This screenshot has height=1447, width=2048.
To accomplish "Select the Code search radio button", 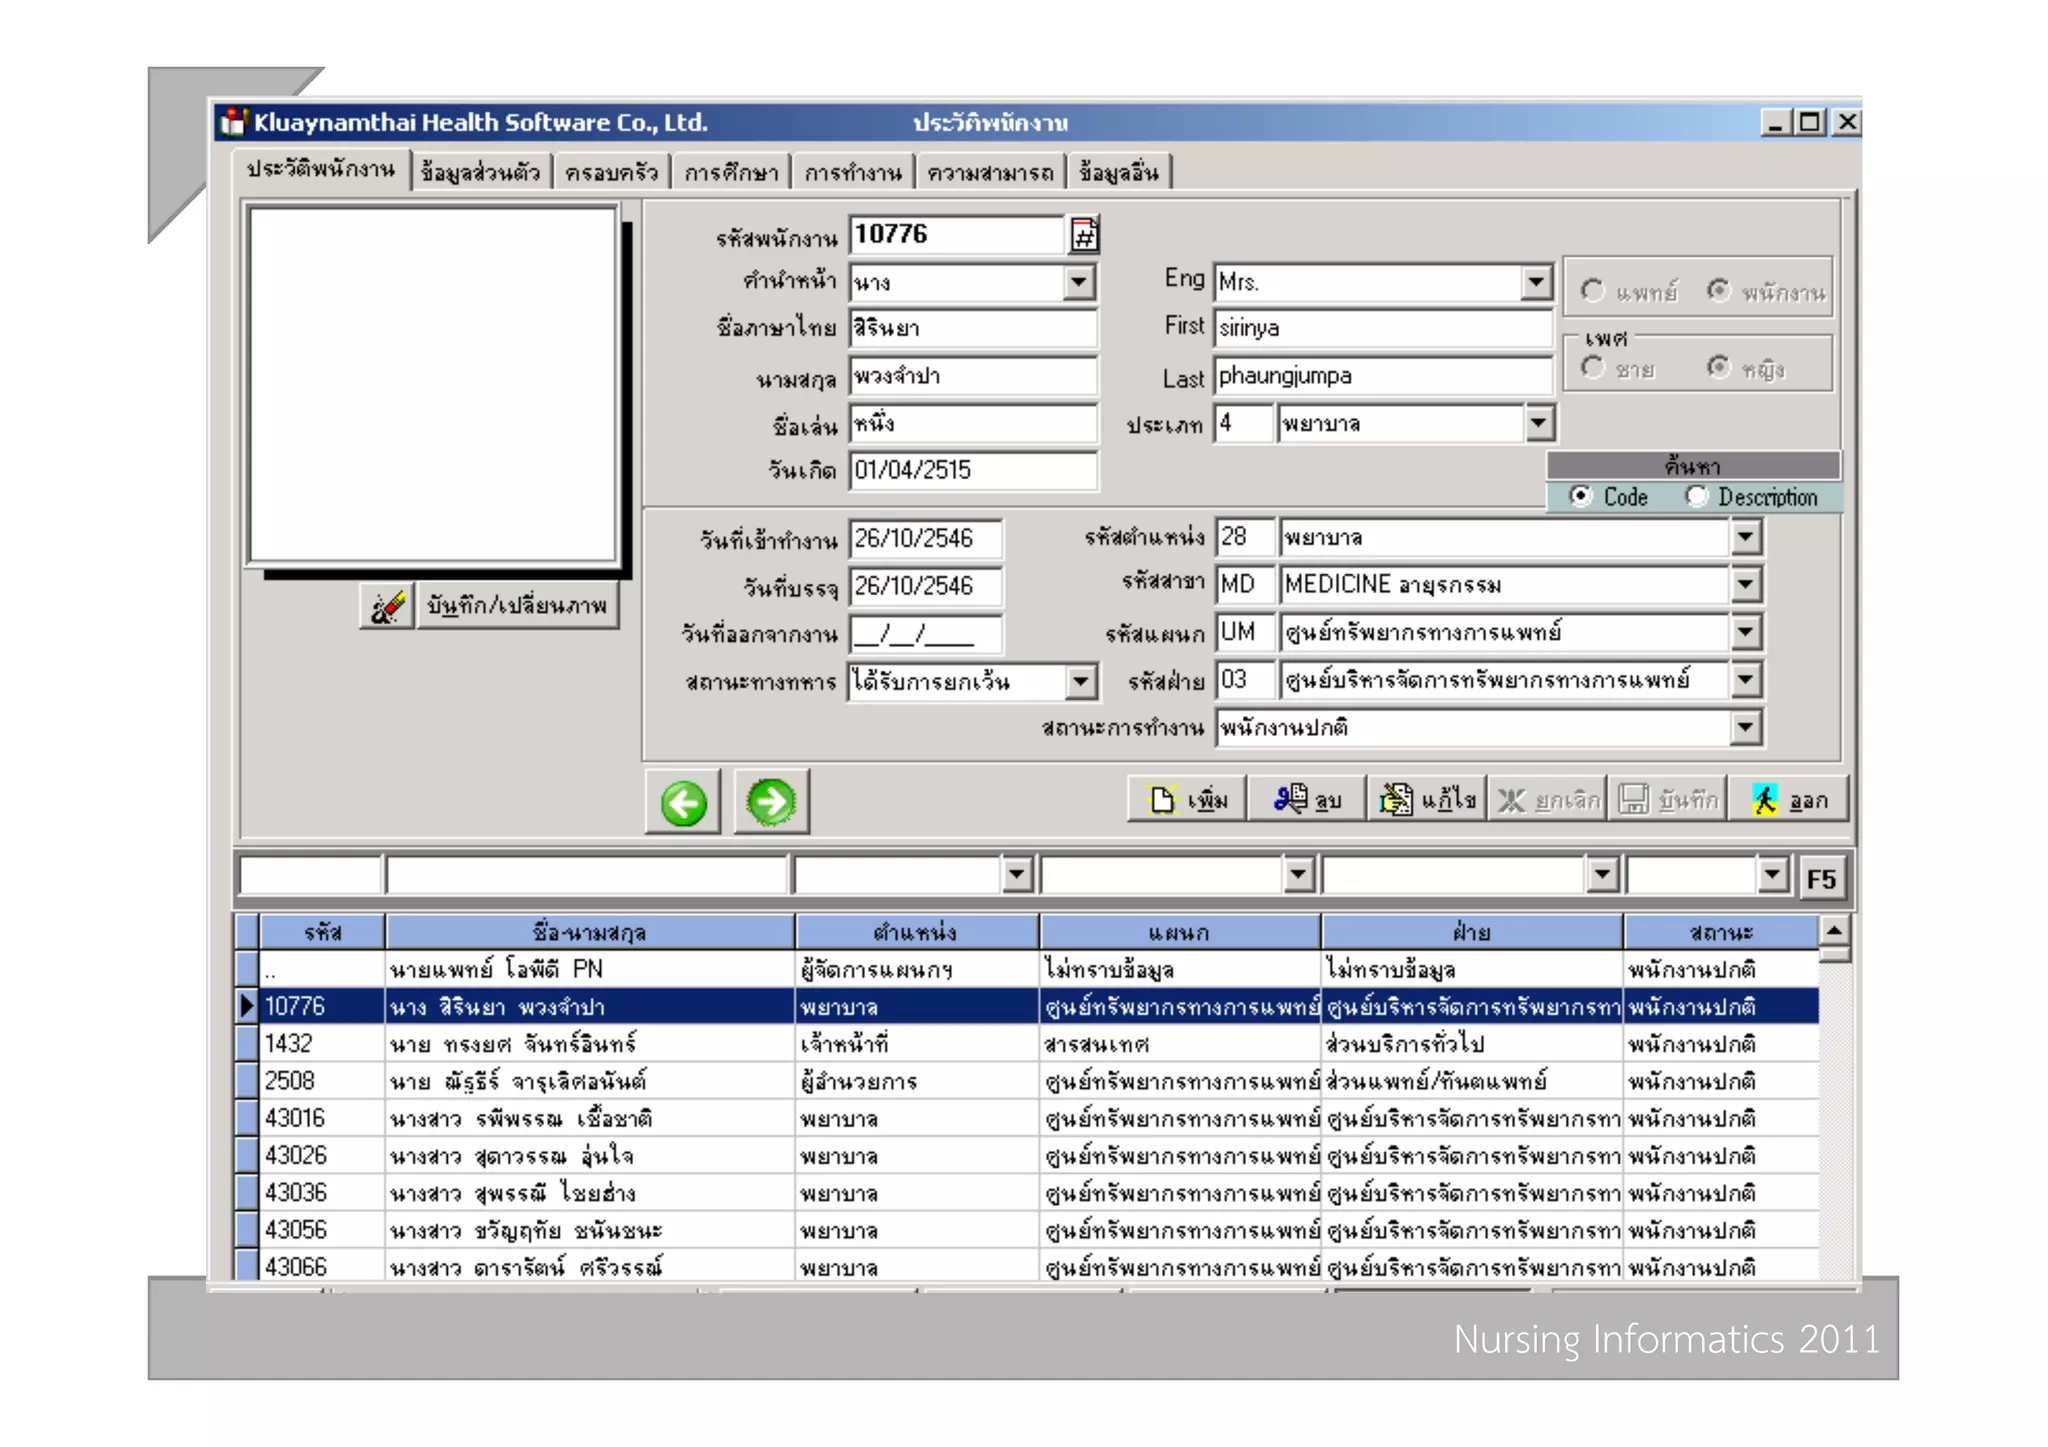I will (x=1581, y=497).
